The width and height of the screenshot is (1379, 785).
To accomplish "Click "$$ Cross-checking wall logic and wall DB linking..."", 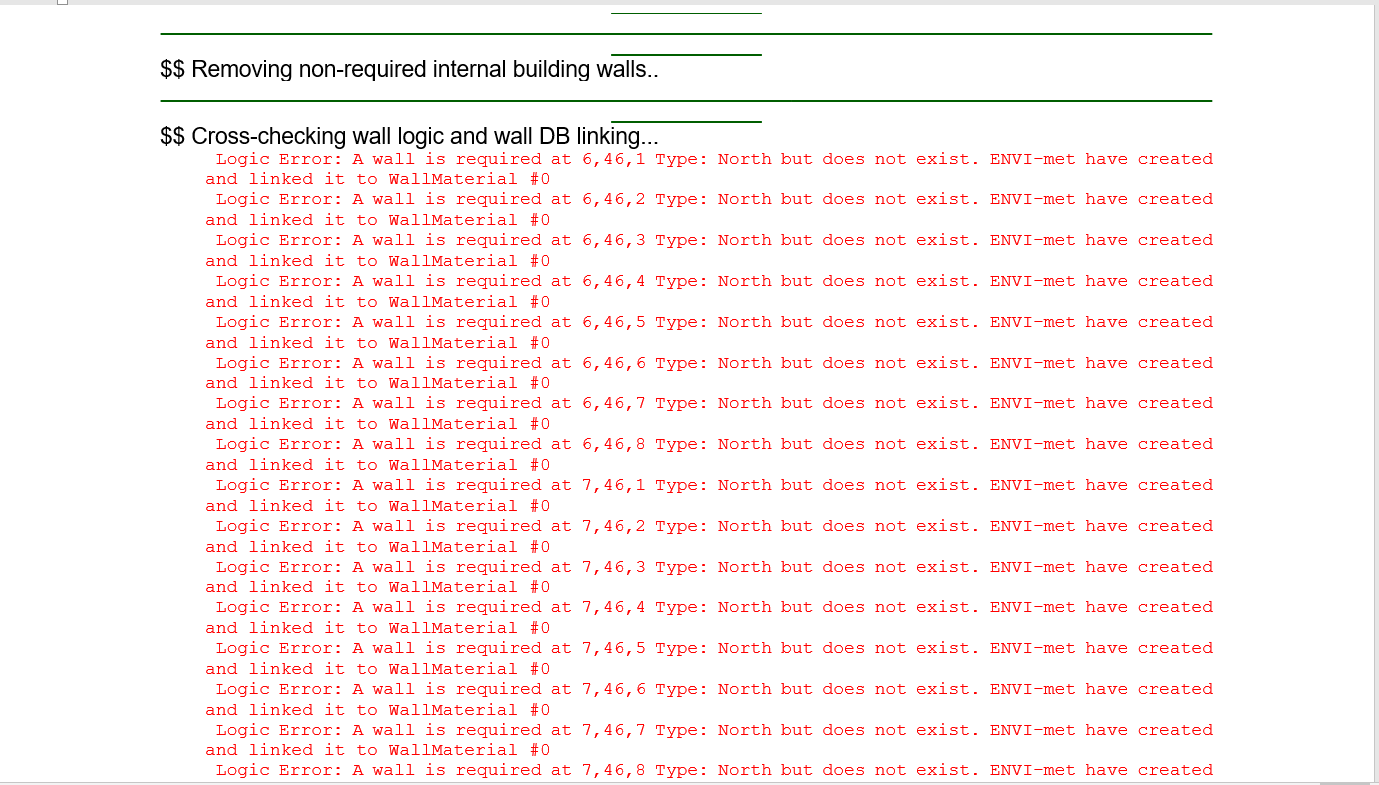I will 409,136.
